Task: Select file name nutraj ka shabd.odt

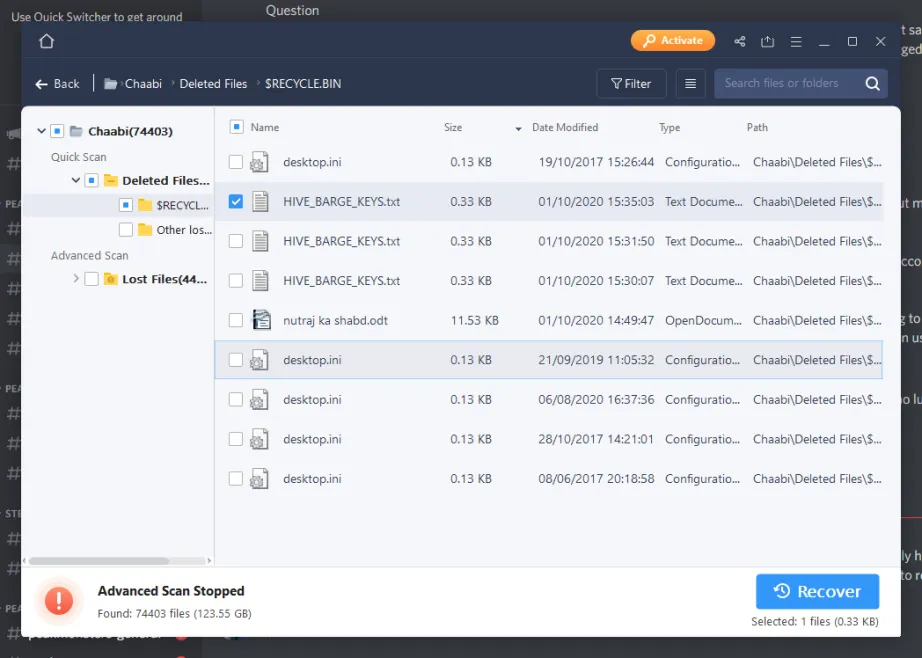Action: coord(335,320)
